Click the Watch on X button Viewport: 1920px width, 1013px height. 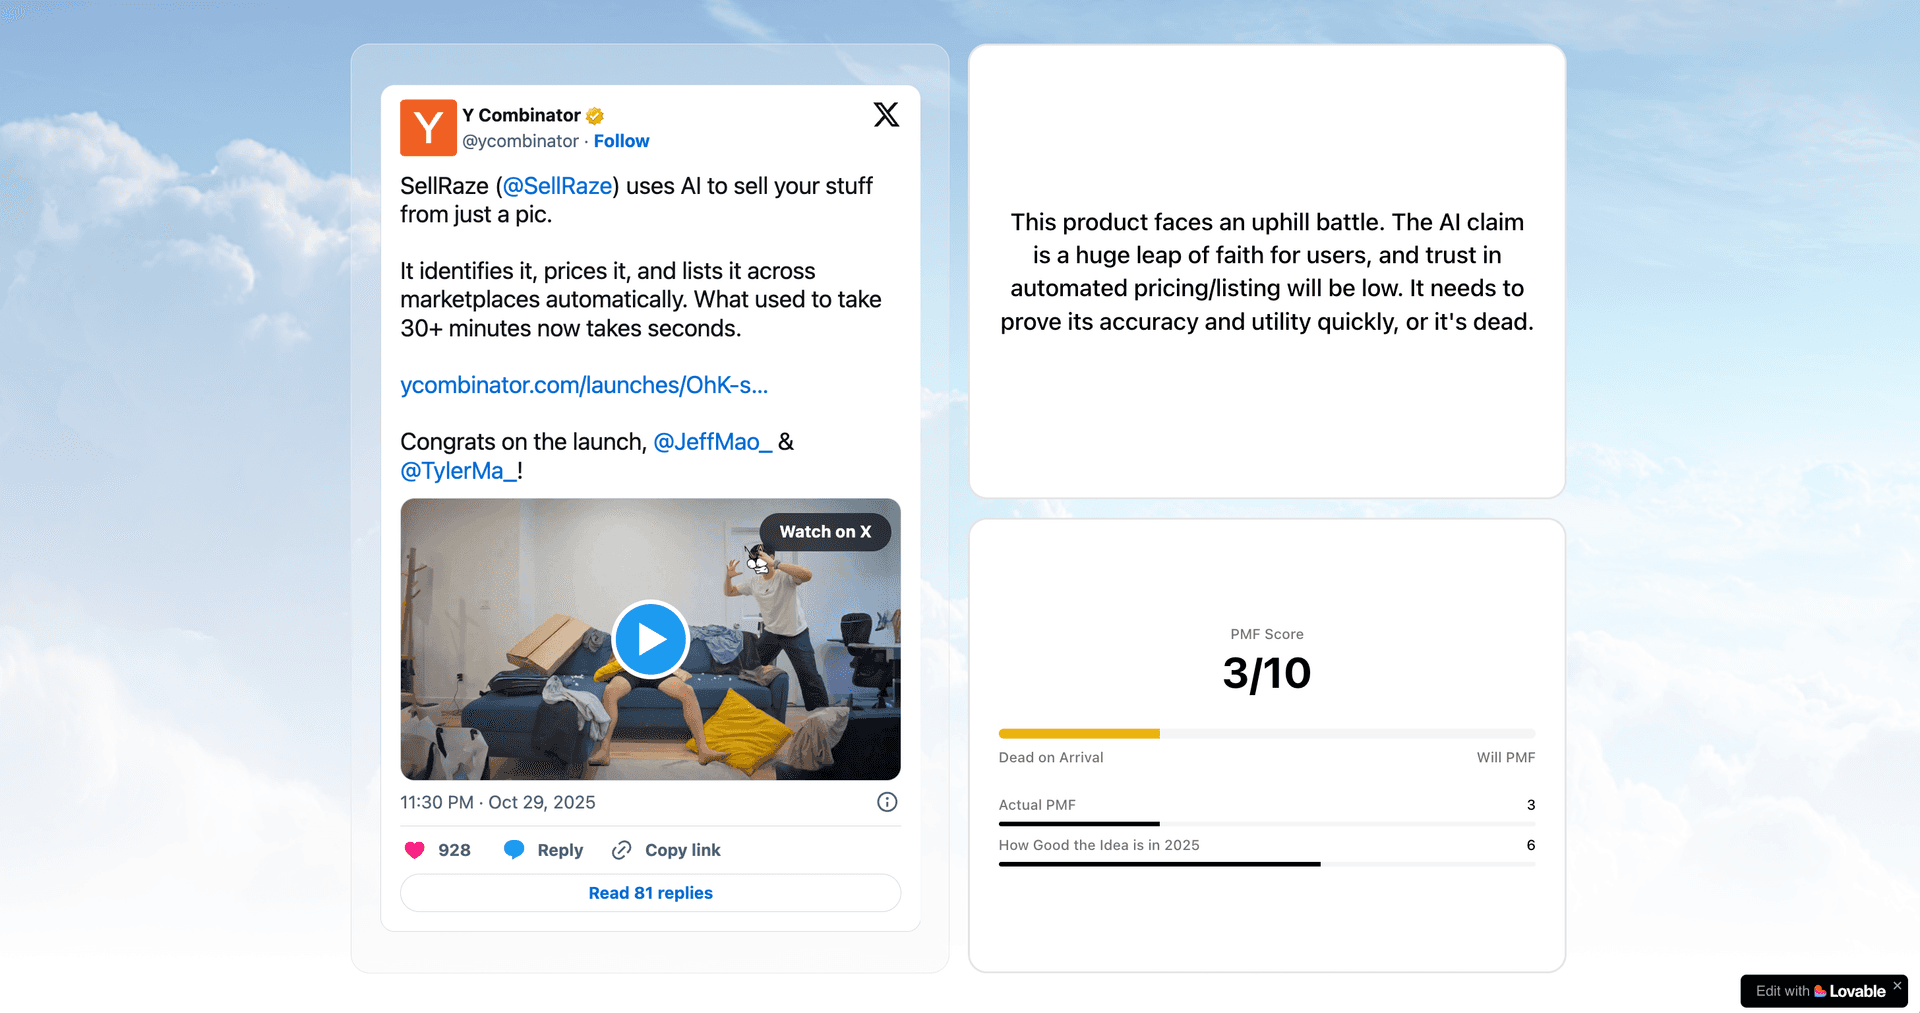click(825, 532)
